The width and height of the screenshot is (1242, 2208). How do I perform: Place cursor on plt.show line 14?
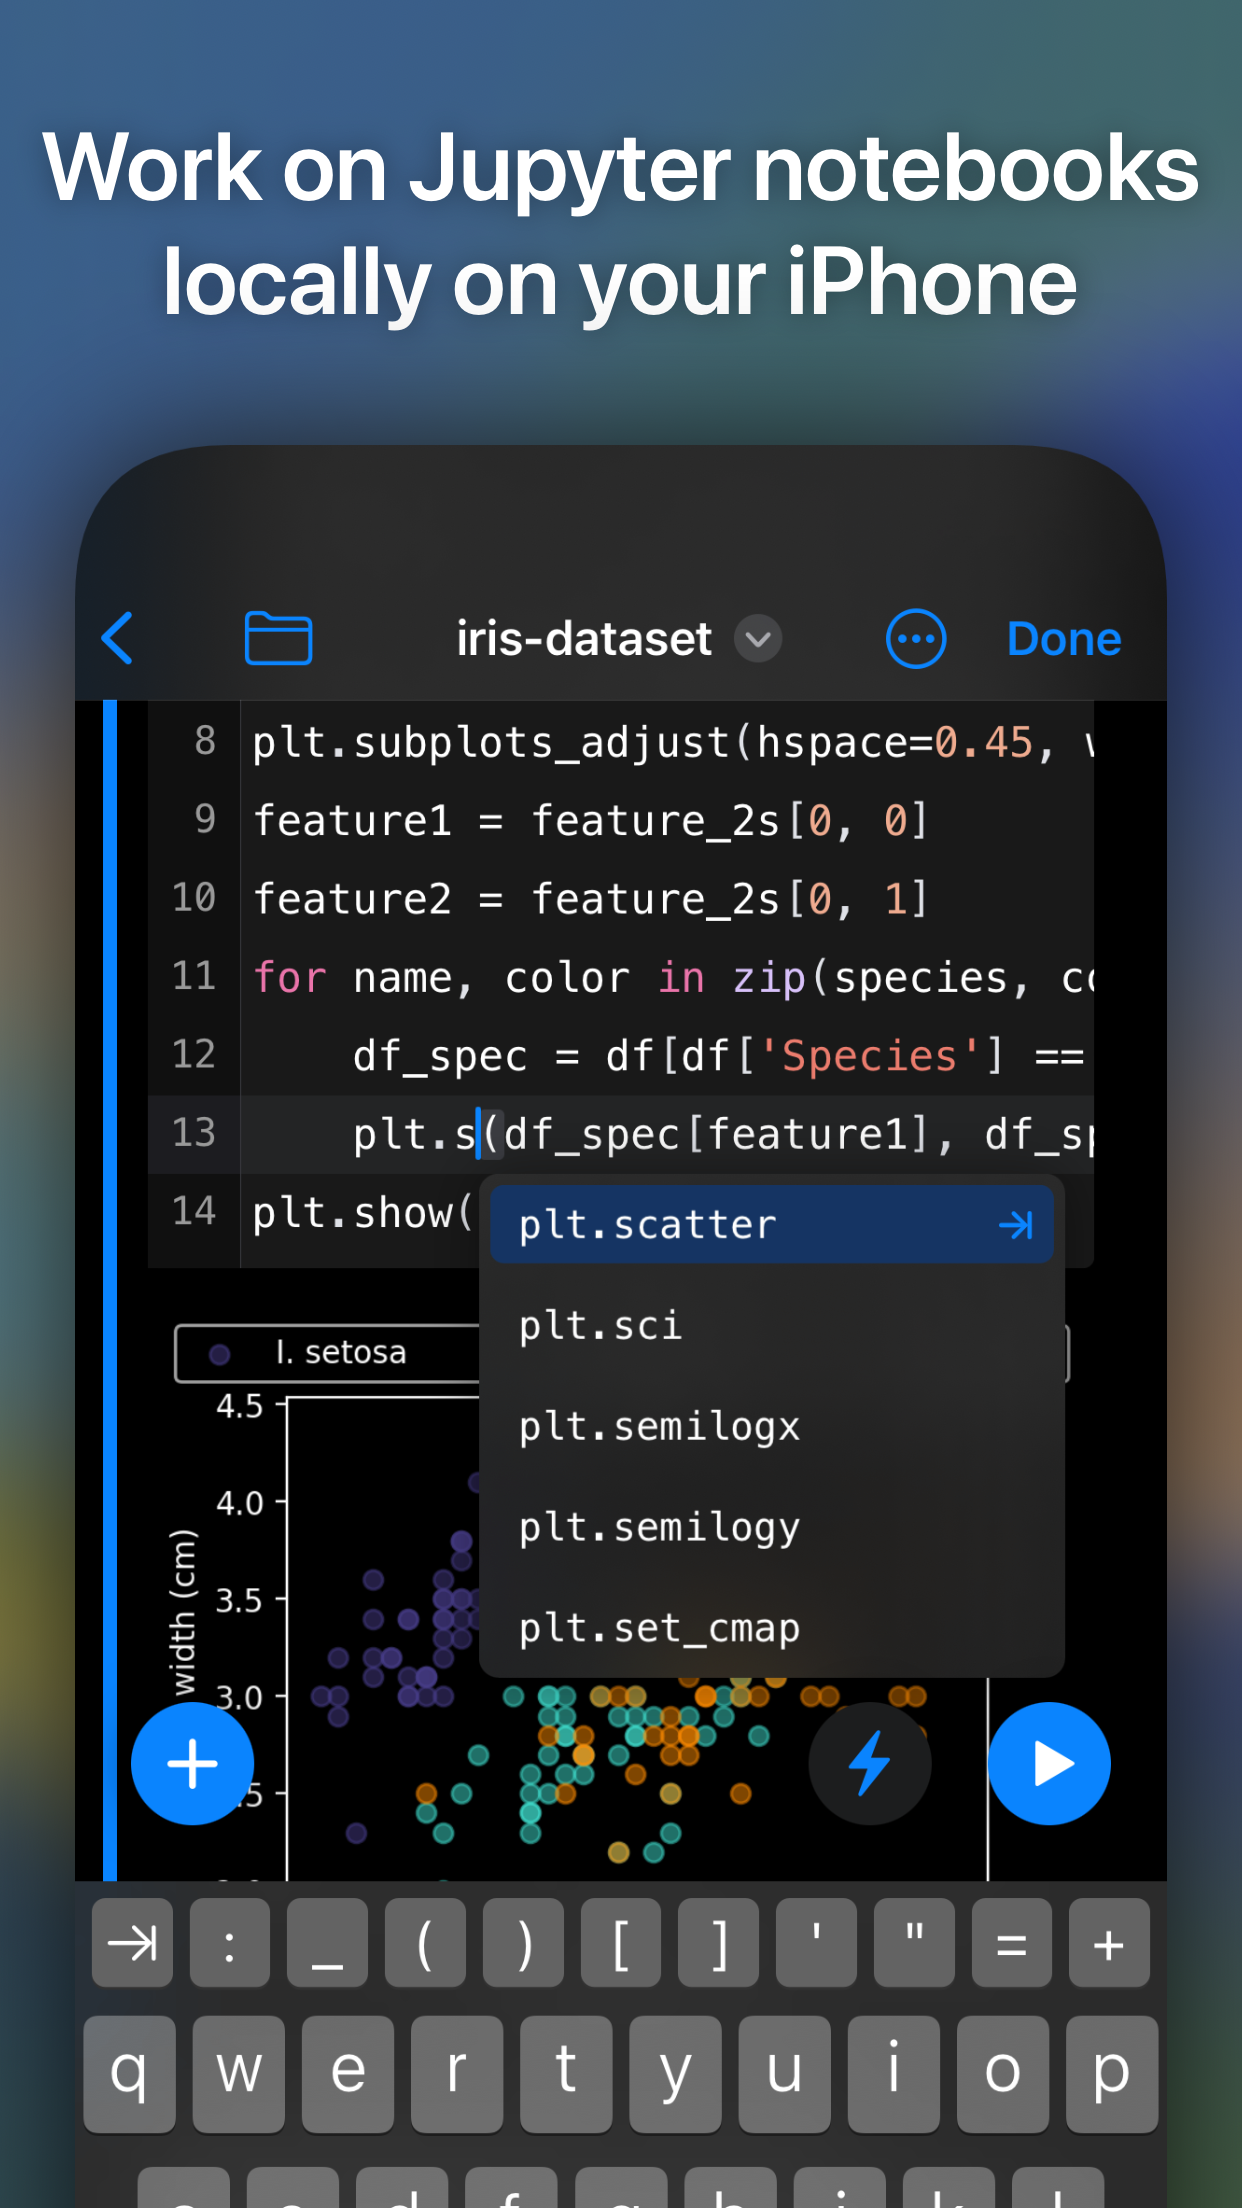362,1212
